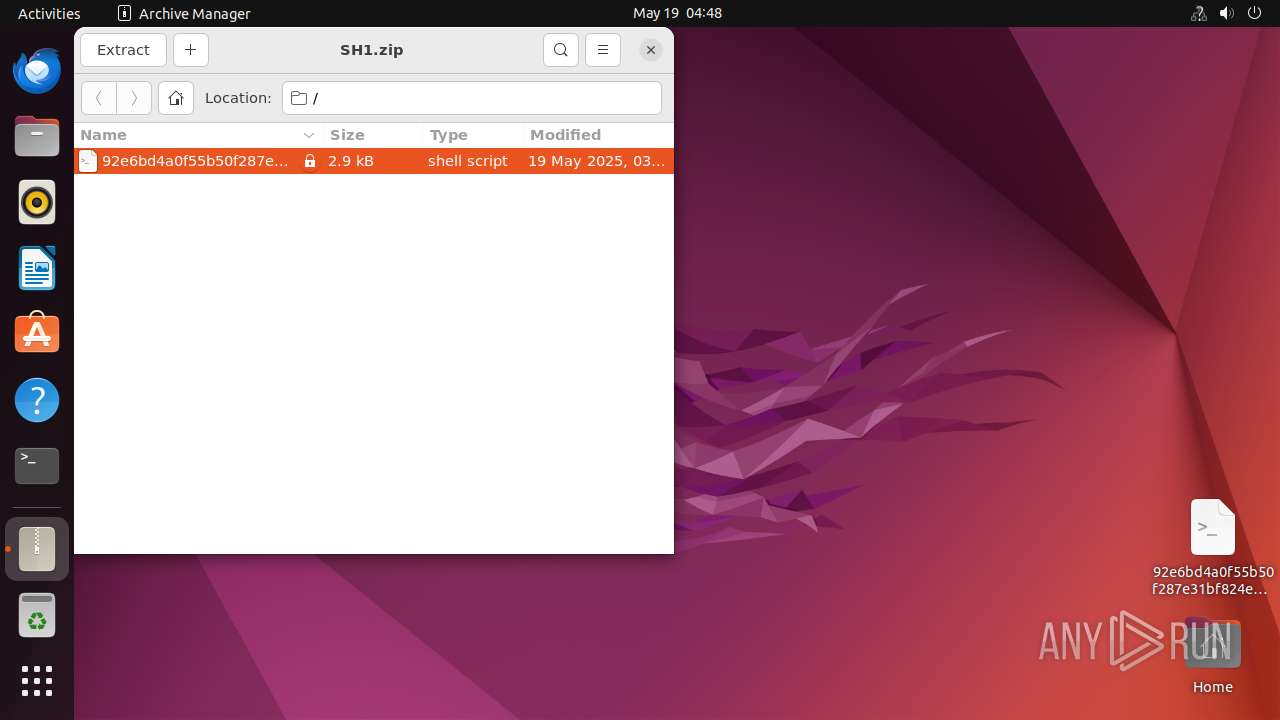Viewport: 1280px width, 720px height.
Task: Close the SH1.zip window
Action: pos(650,50)
